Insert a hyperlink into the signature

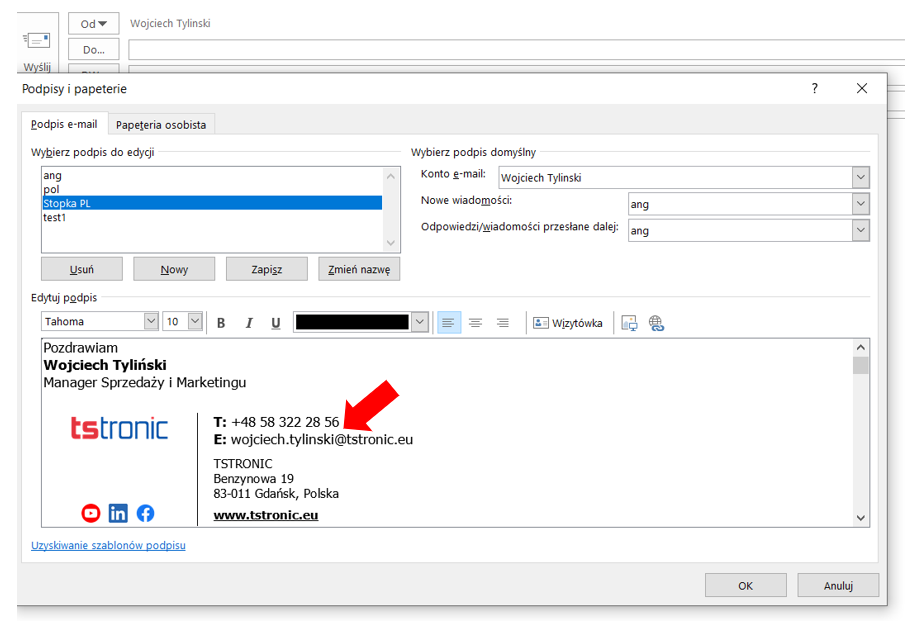[x=656, y=323]
